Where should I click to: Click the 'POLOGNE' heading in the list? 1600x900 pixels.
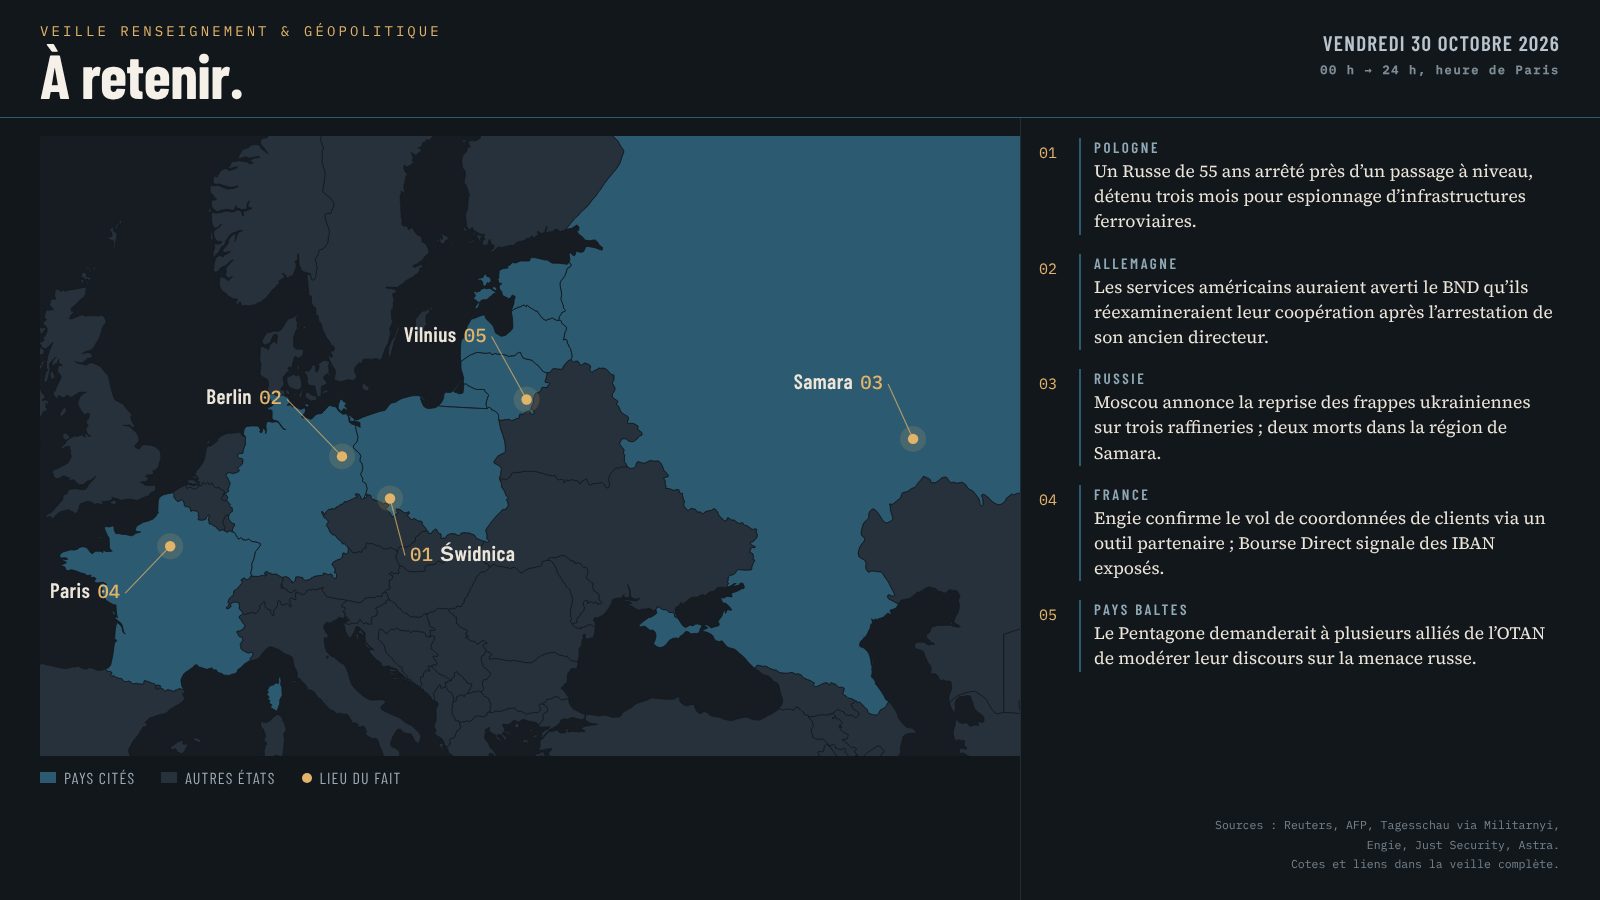[1126, 148]
